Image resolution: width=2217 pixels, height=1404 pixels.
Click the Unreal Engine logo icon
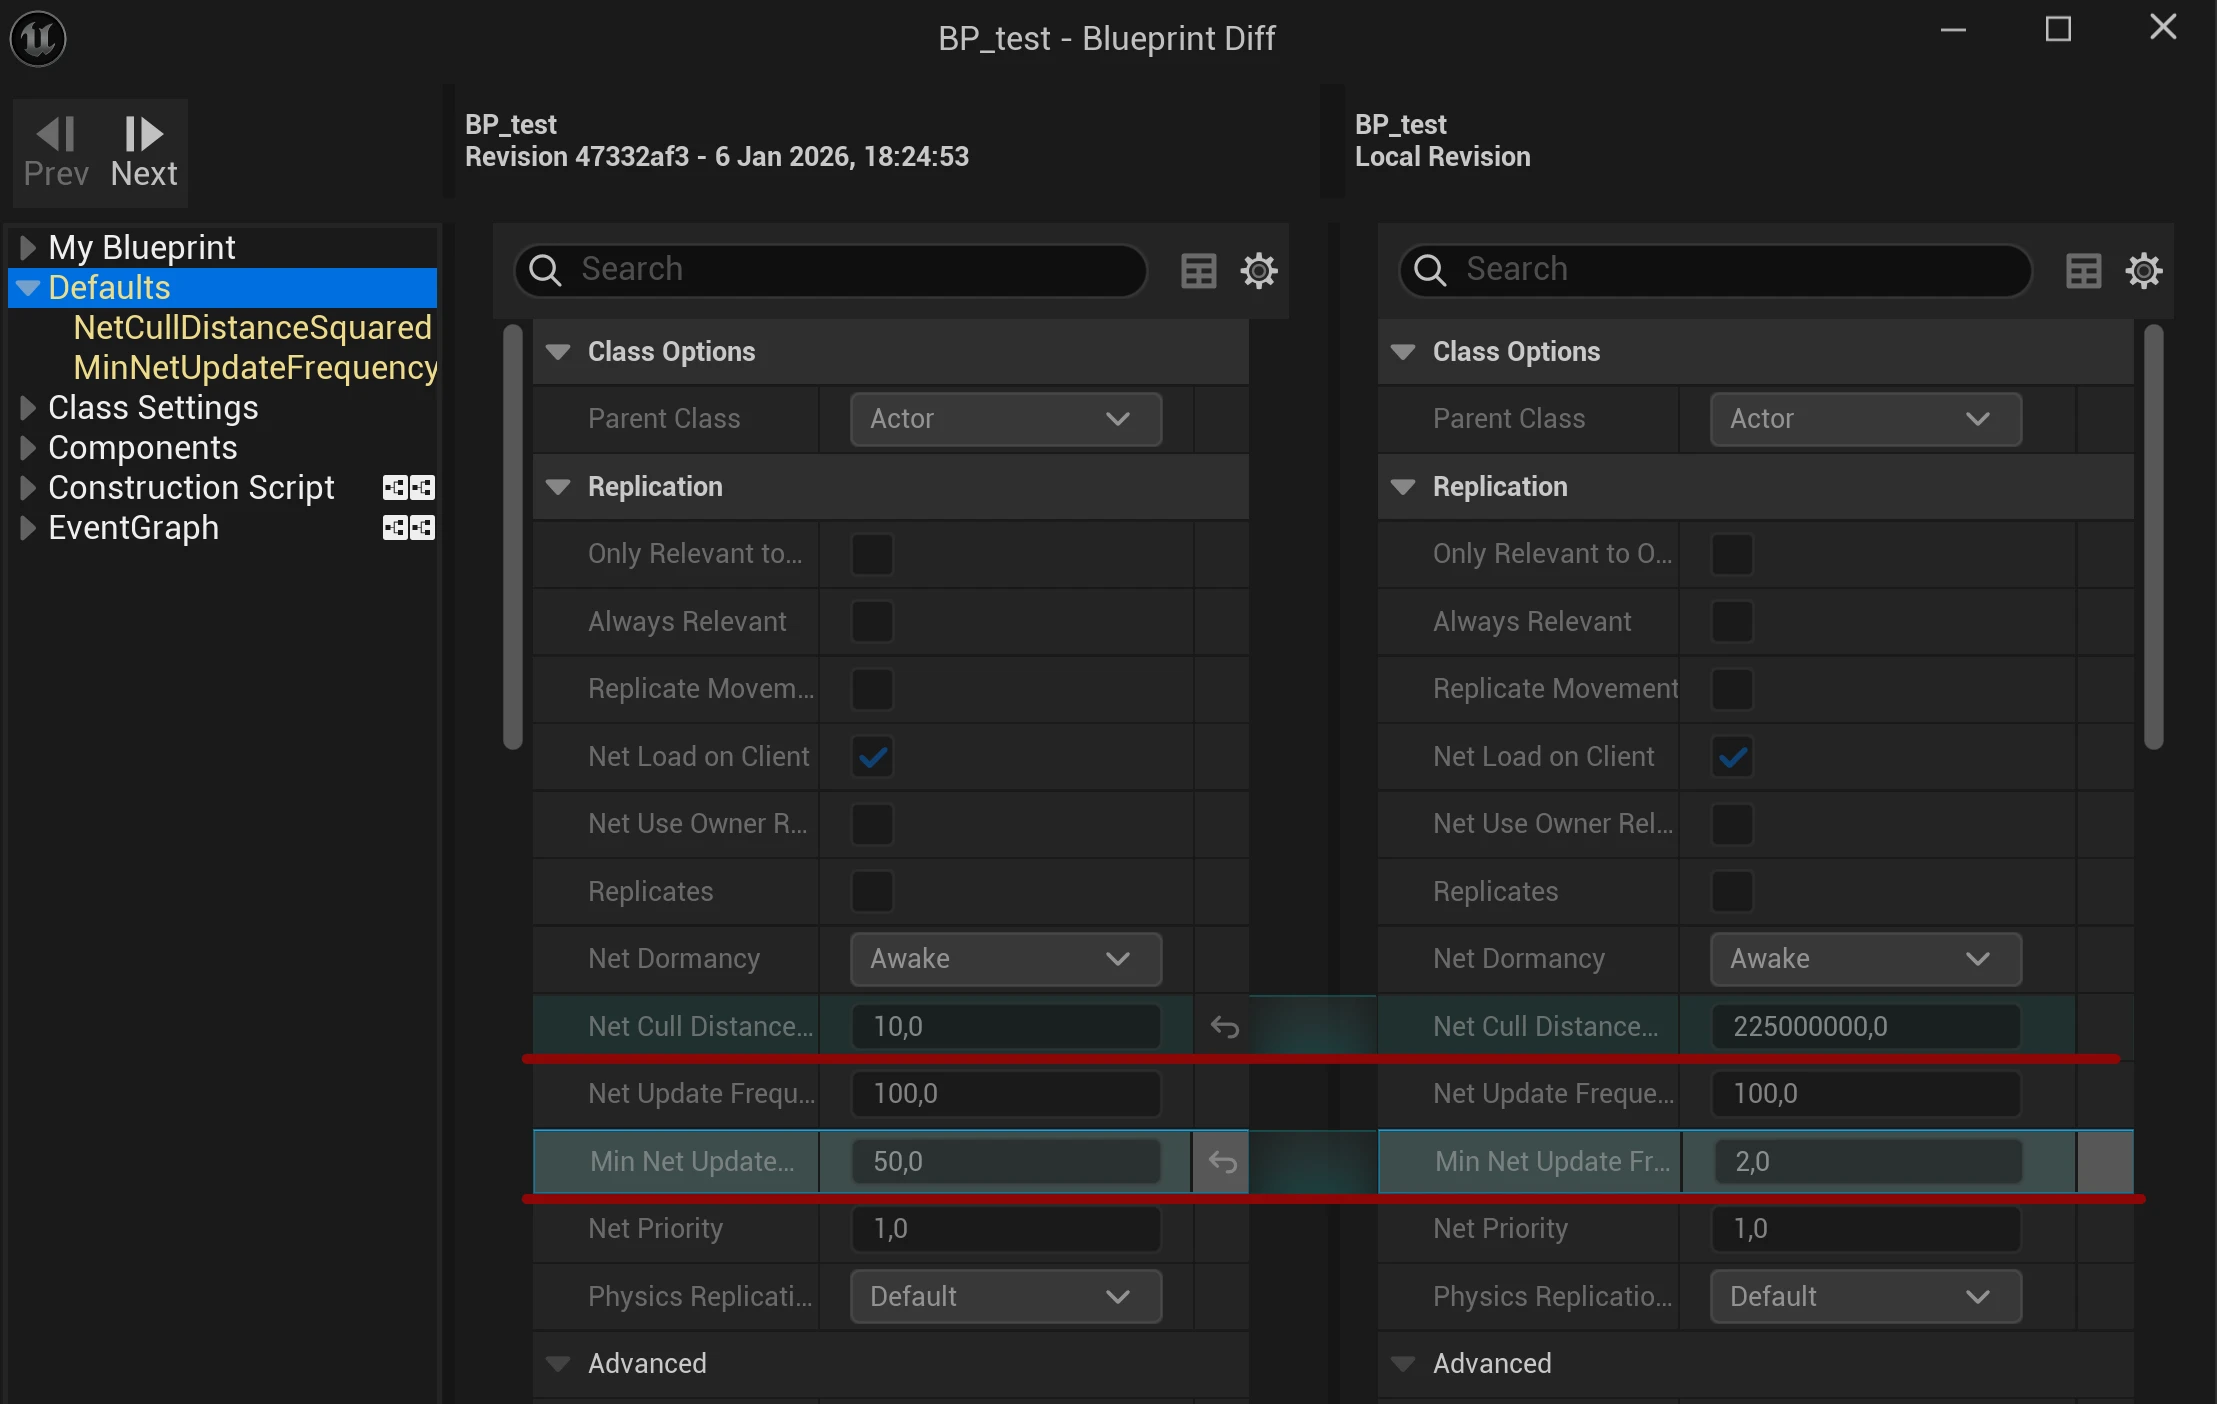point(37,39)
